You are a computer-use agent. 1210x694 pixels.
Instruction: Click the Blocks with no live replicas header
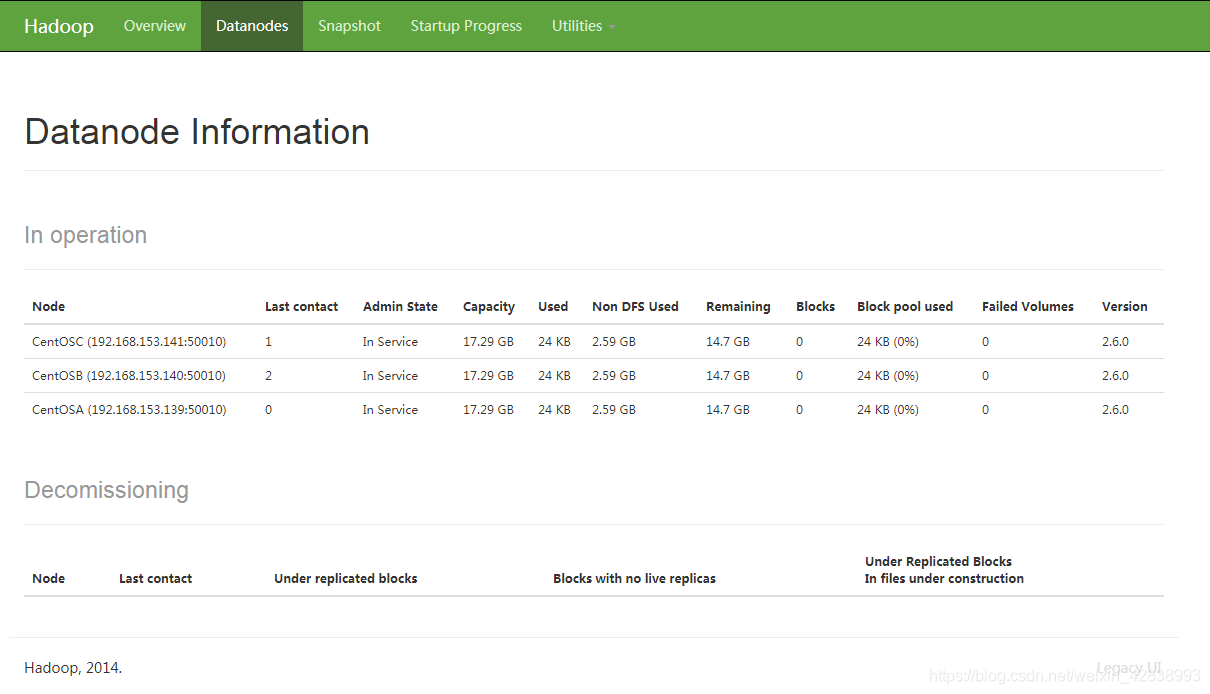(634, 579)
